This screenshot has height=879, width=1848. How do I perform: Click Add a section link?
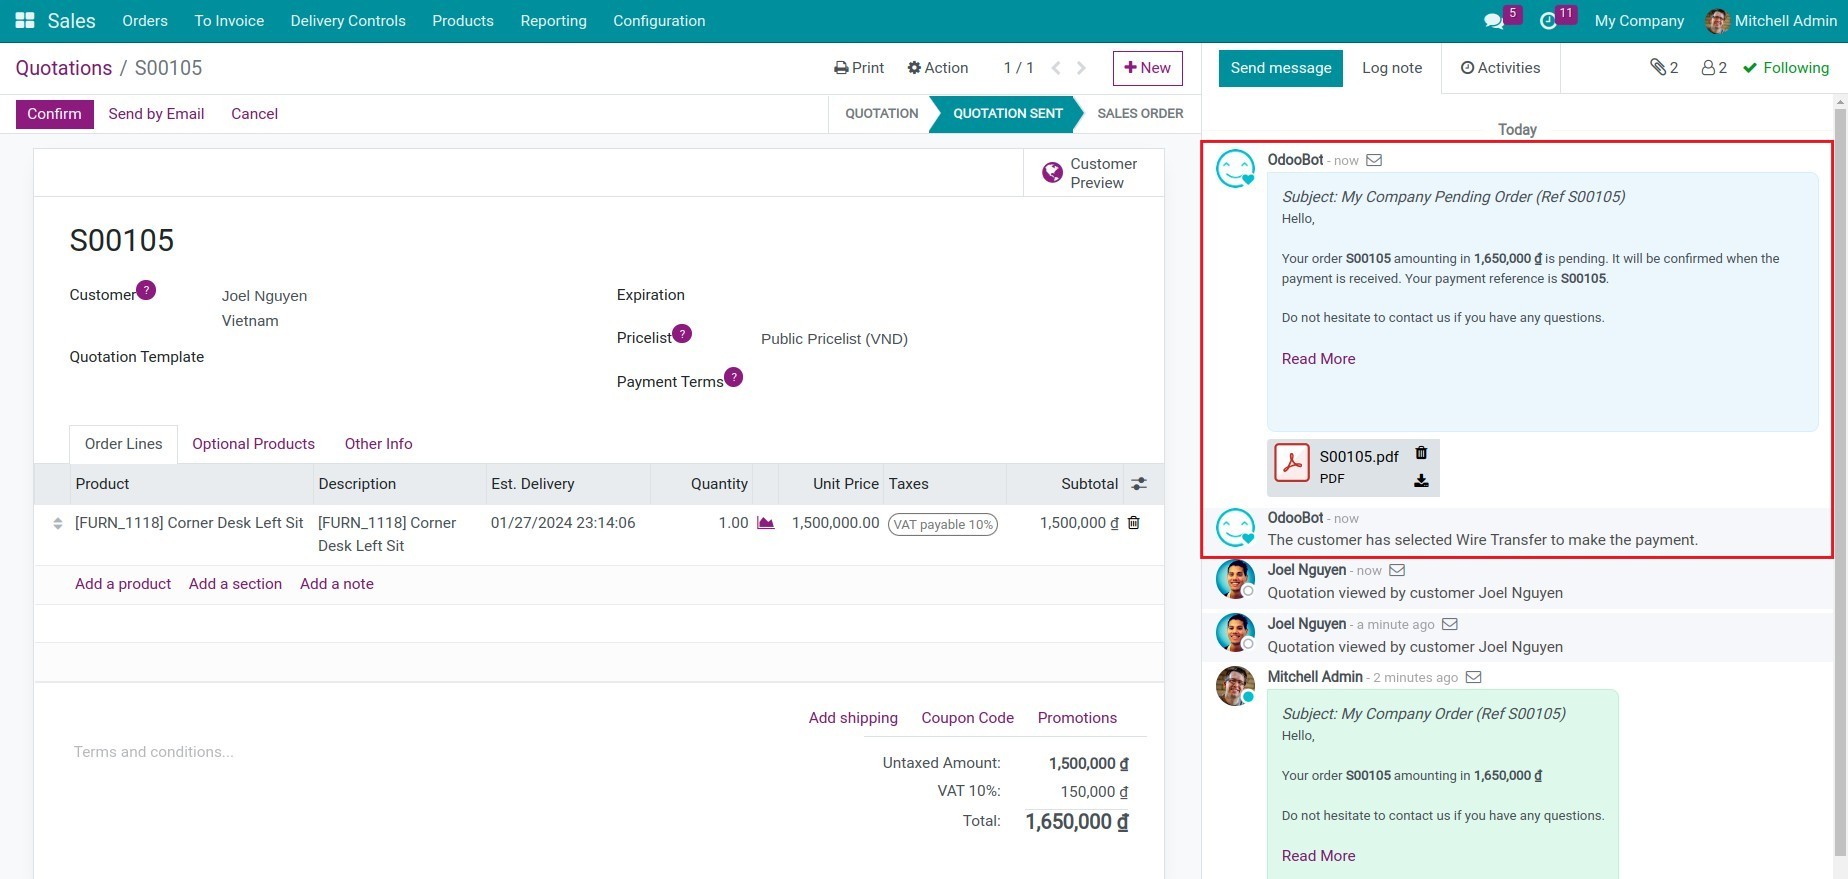tap(235, 584)
